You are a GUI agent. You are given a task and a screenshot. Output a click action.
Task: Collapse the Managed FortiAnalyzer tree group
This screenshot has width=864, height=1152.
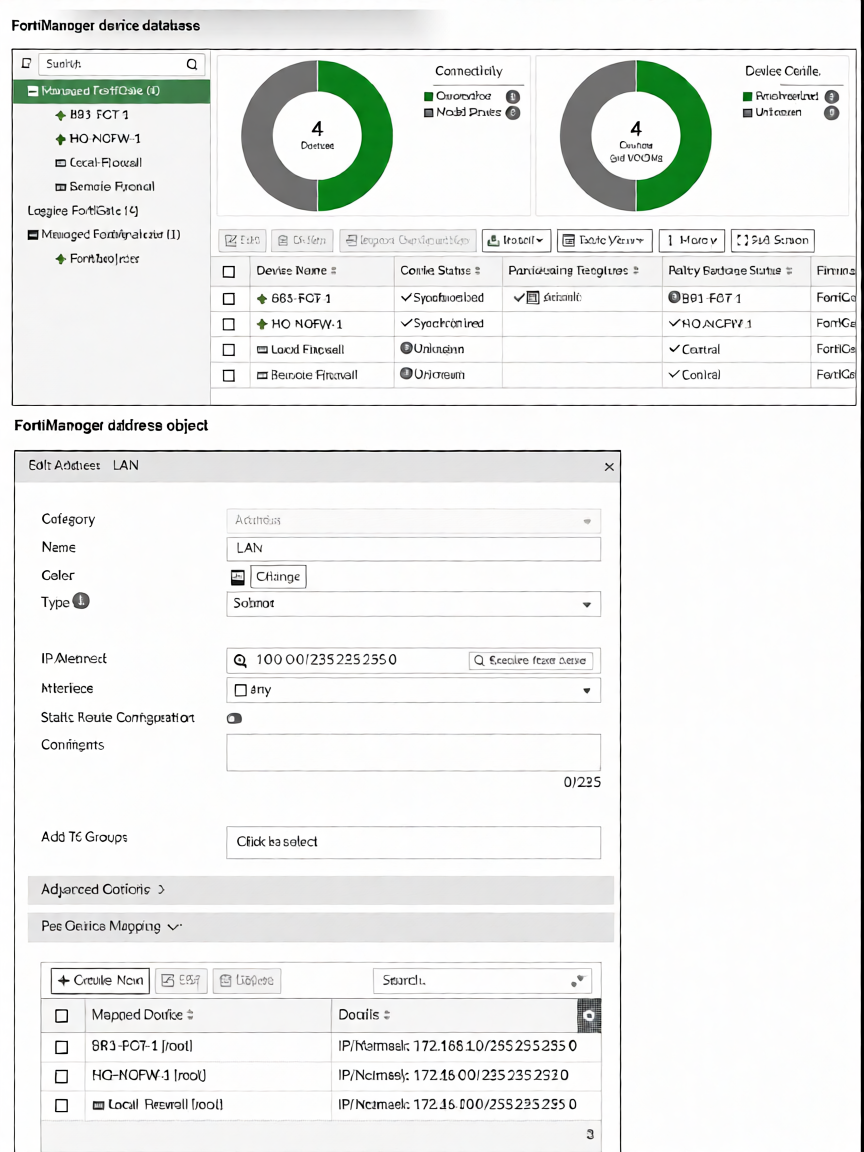coord(32,235)
